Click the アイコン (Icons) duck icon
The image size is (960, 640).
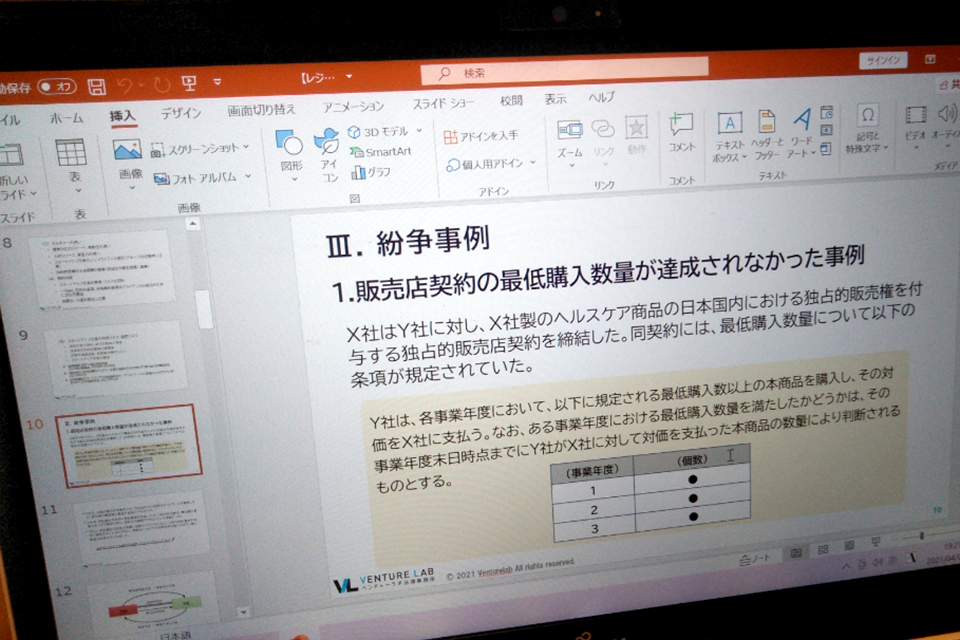coord(327,140)
